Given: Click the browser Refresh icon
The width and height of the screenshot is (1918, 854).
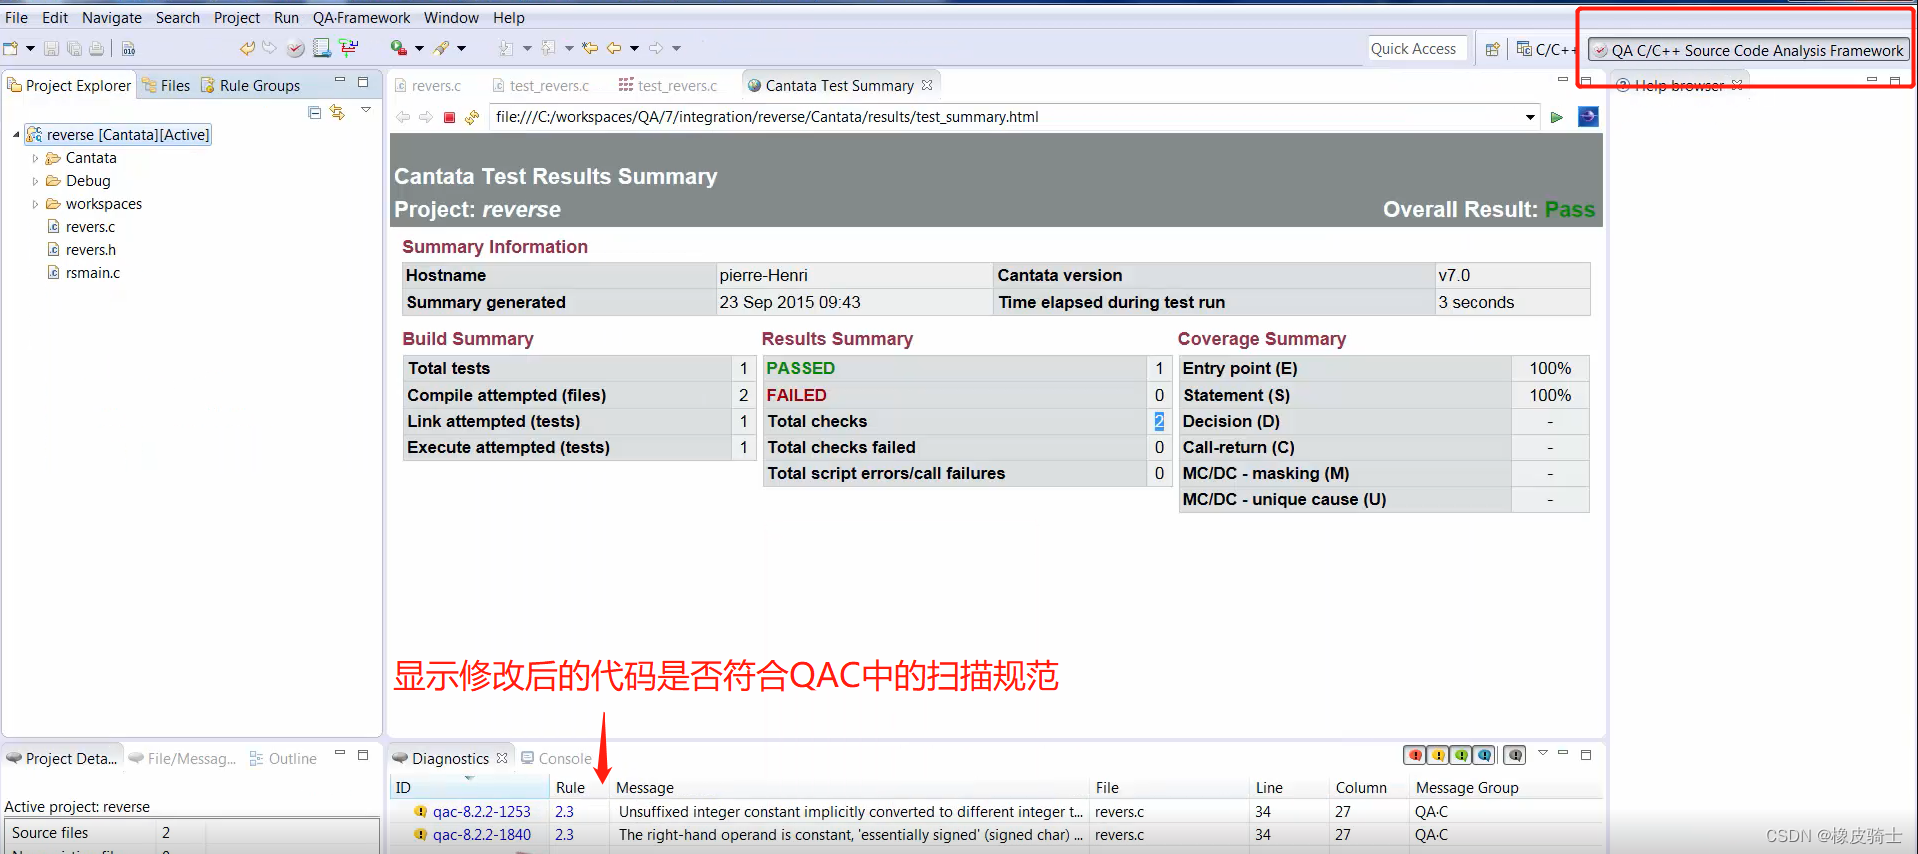Looking at the screenshot, I should [x=472, y=117].
